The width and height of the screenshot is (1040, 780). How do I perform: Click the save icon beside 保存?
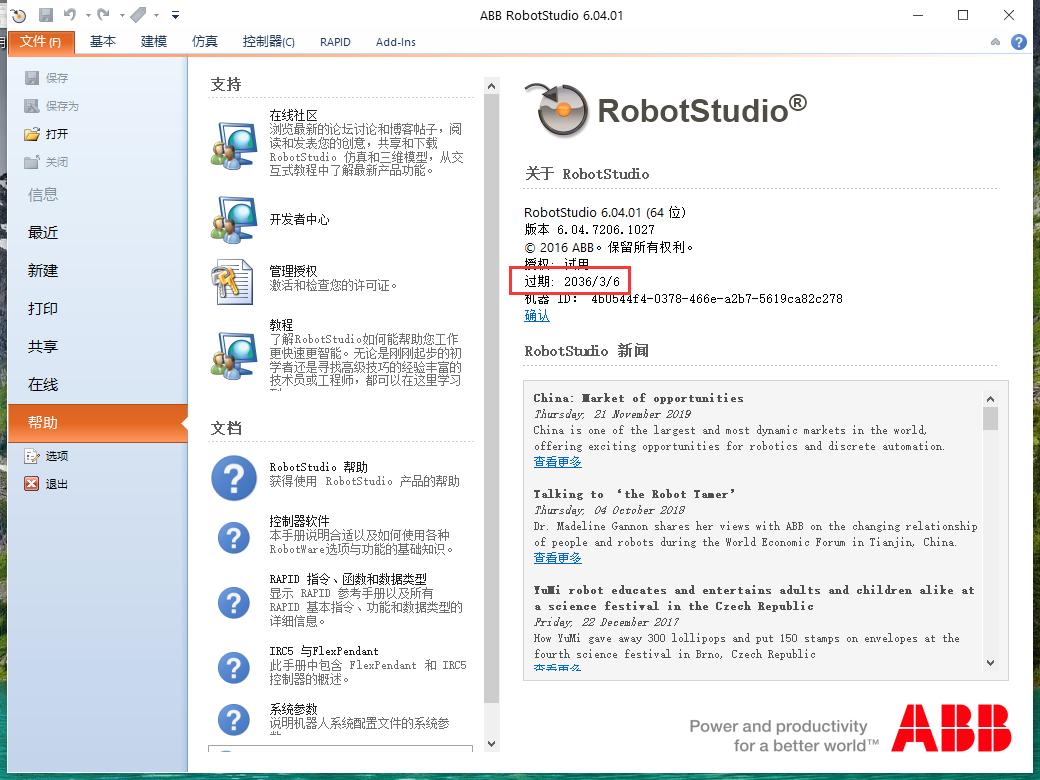click(x=32, y=78)
